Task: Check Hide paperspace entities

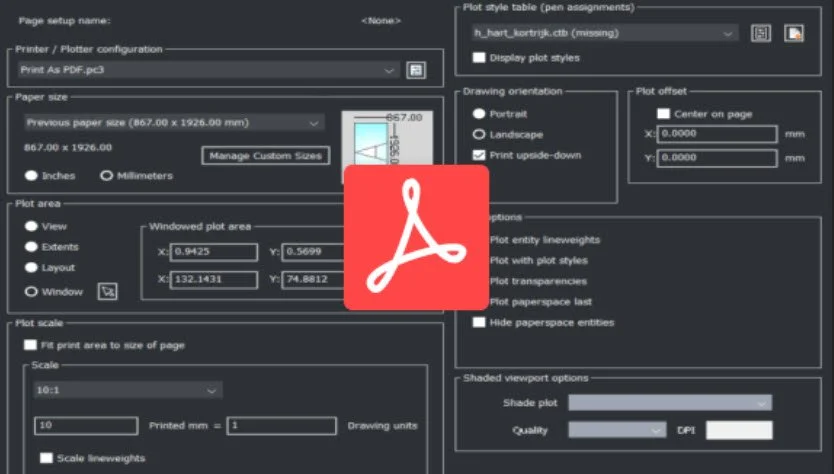Action: [479, 322]
